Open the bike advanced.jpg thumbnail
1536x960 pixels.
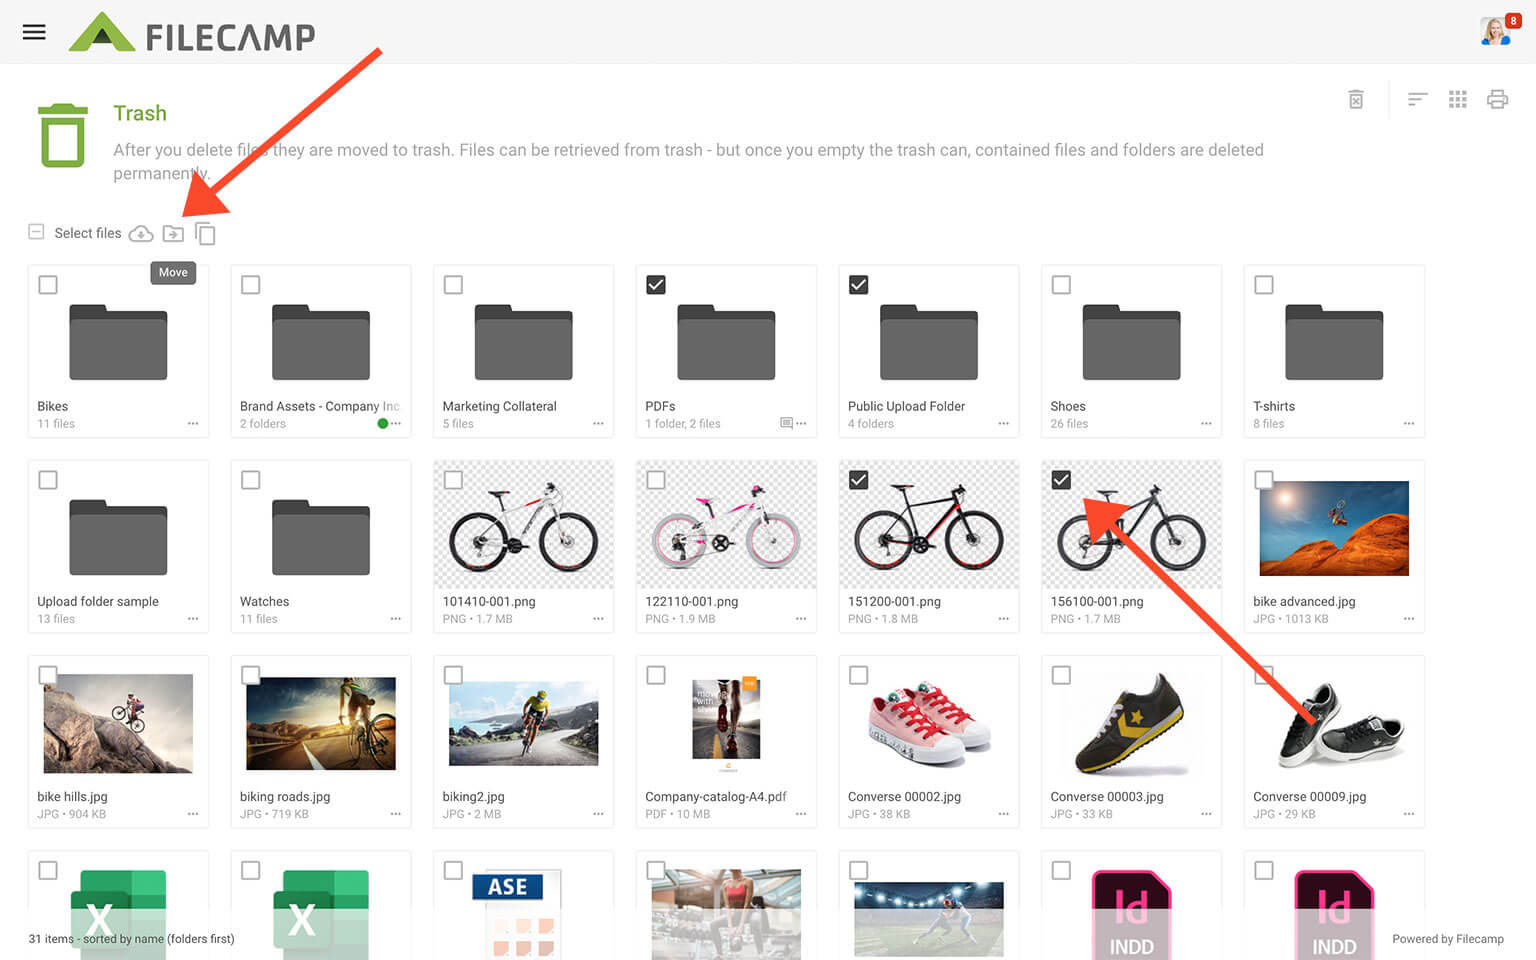point(1334,528)
